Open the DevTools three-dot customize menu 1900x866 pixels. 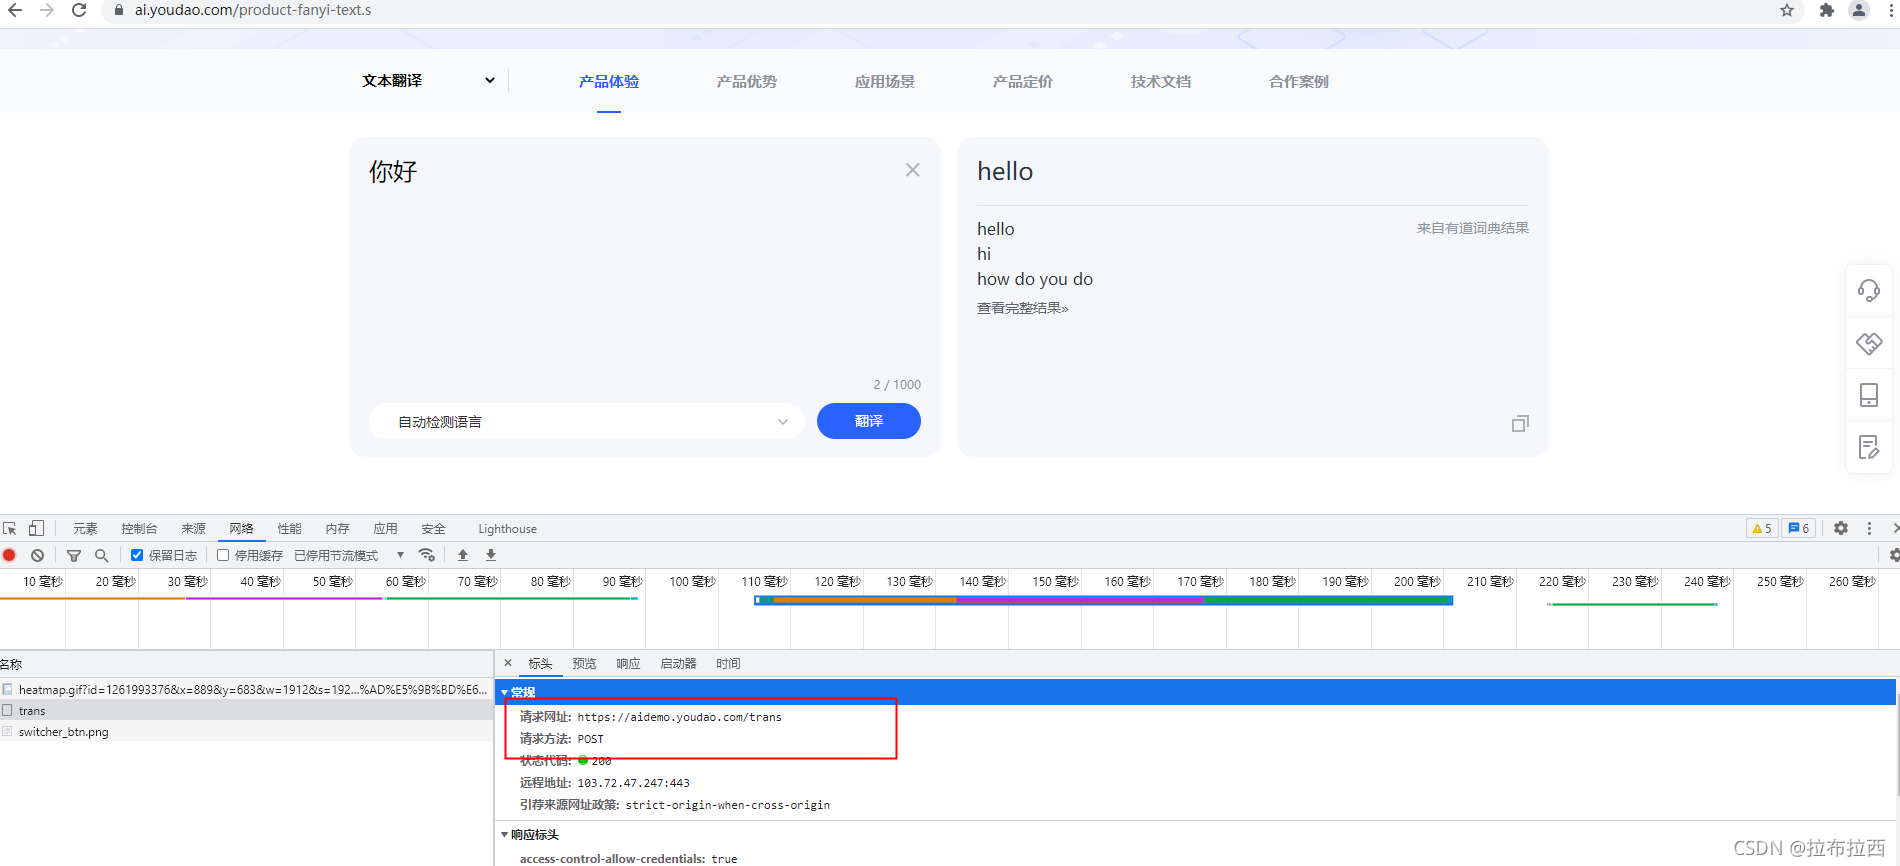(x=1869, y=529)
